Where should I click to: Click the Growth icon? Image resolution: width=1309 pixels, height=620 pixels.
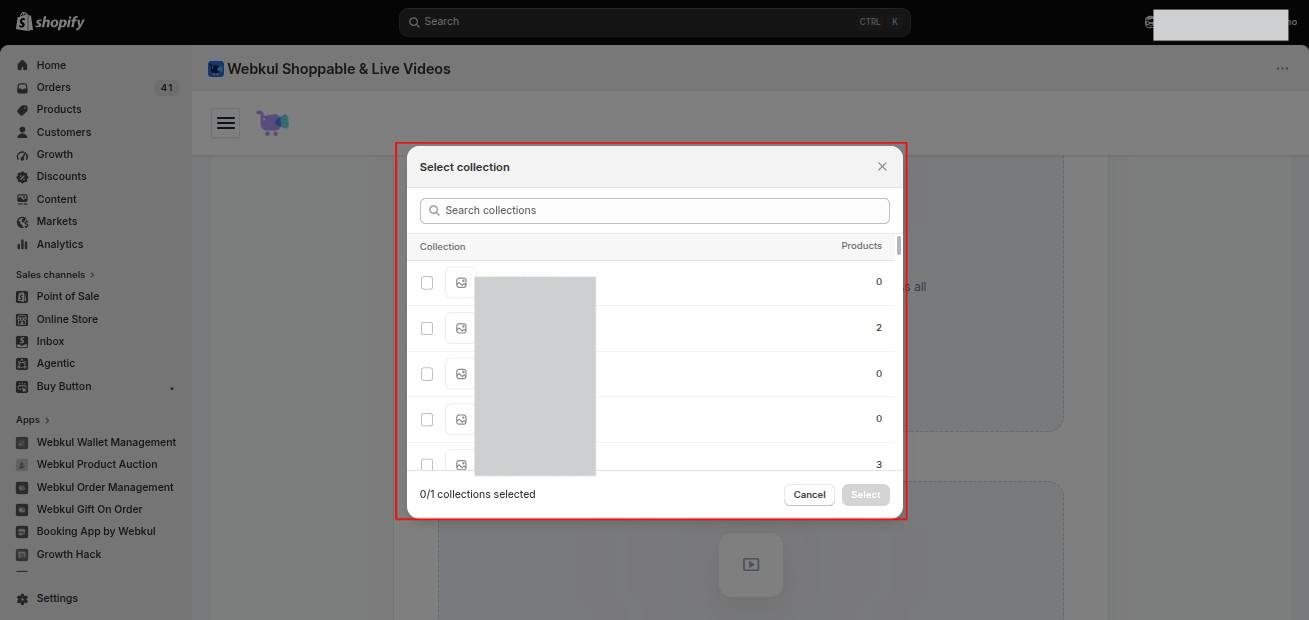pyautogui.click(x=23, y=154)
